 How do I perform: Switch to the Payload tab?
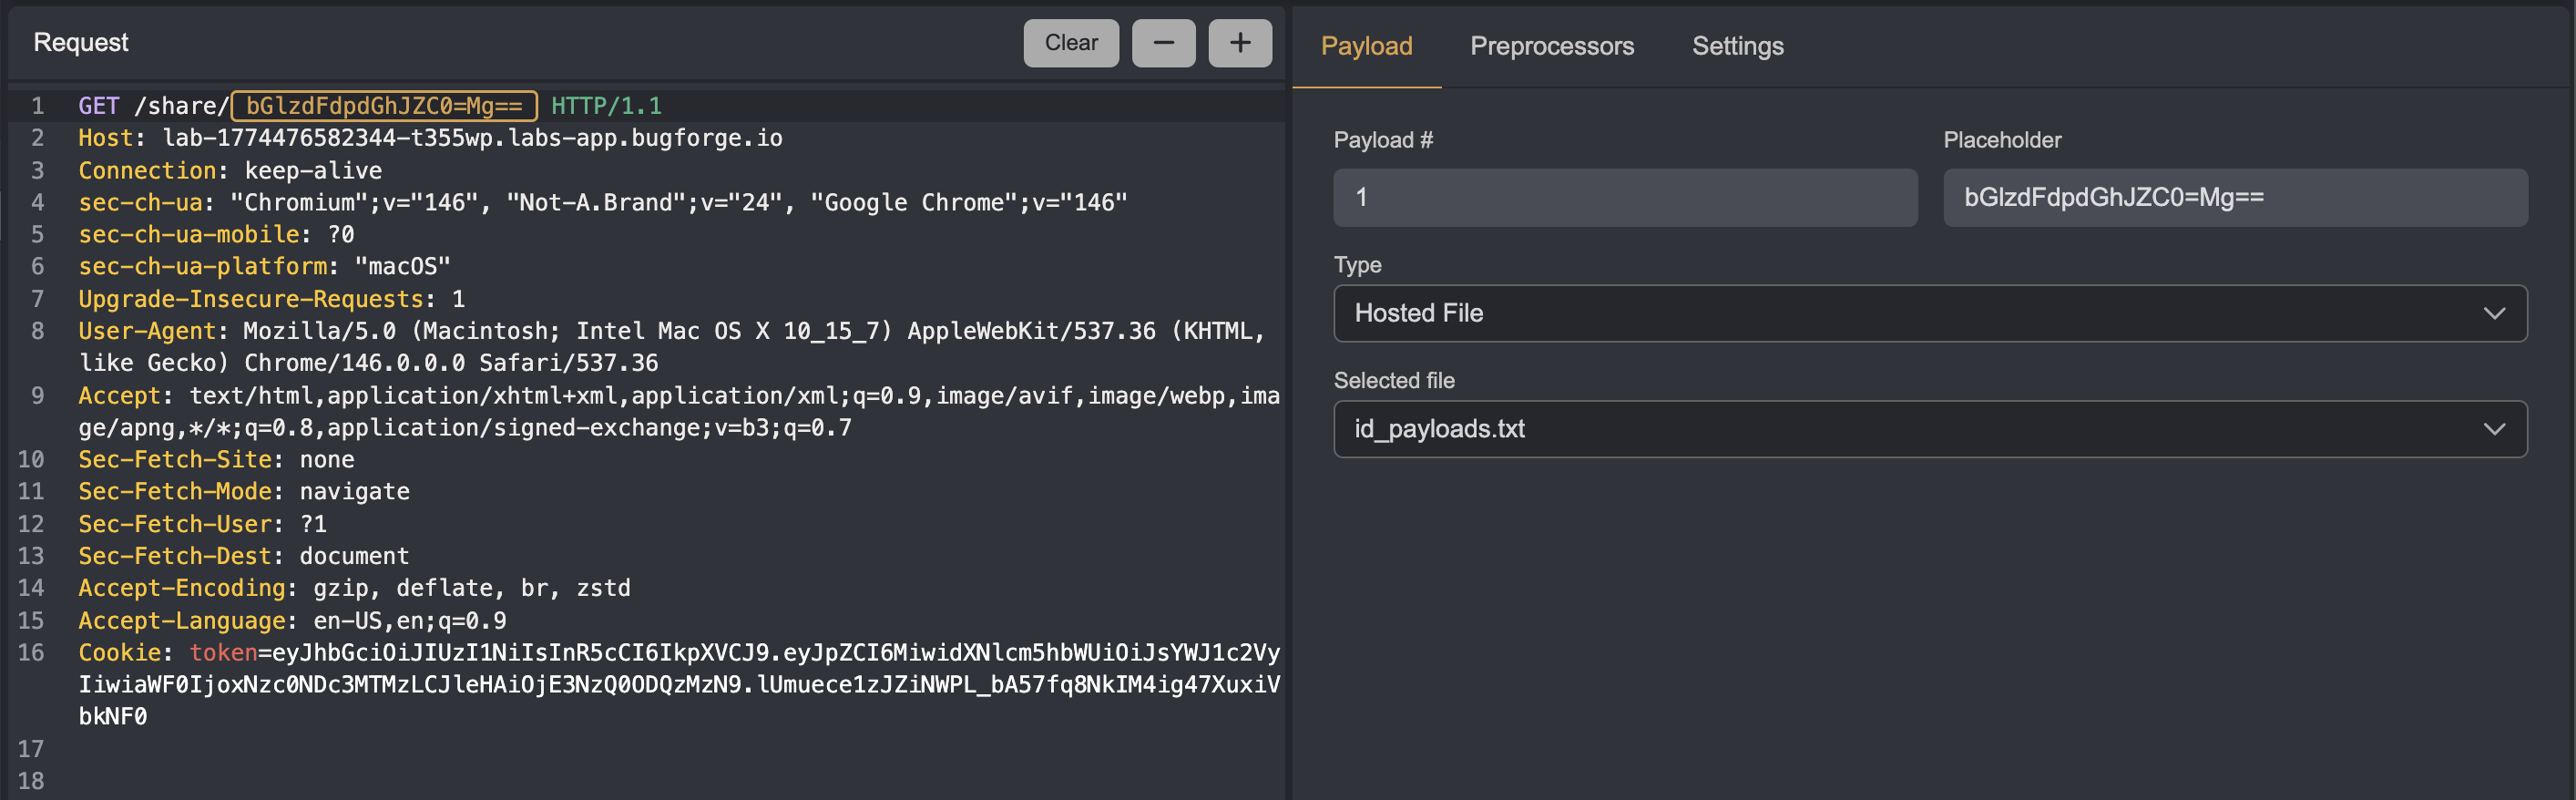coord(1366,46)
